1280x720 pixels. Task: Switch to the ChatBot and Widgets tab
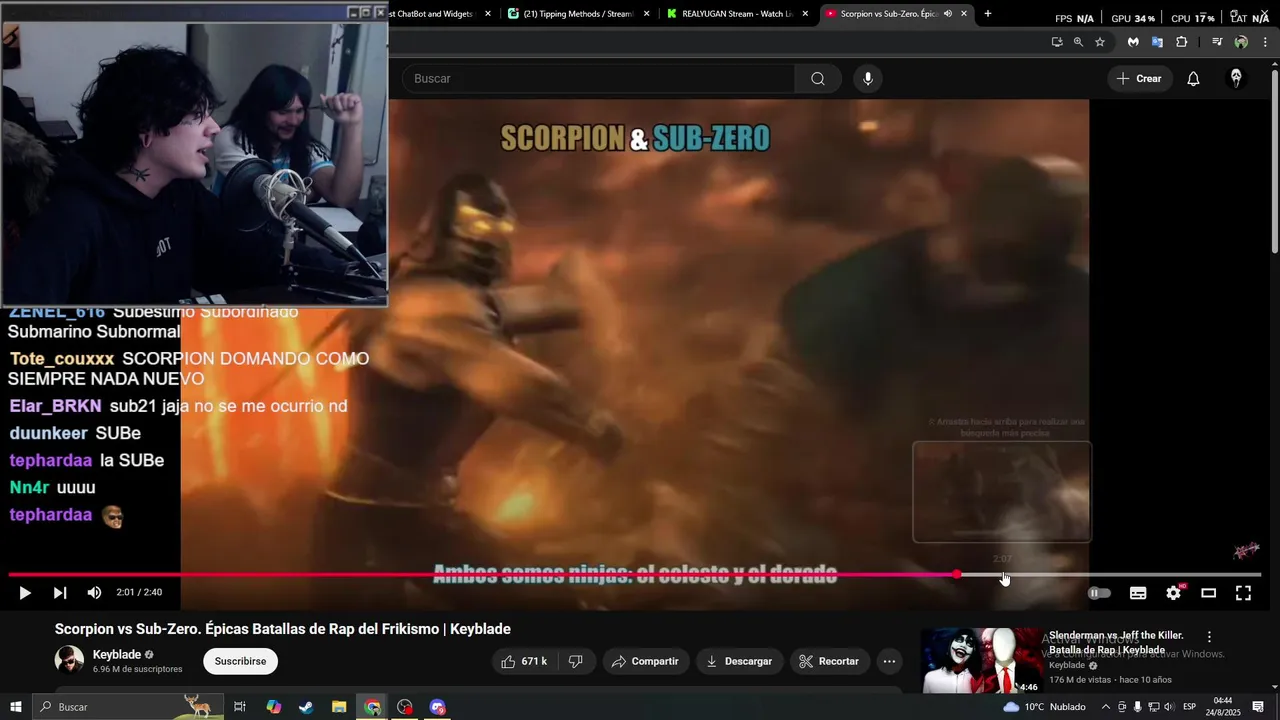pos(433,14)
